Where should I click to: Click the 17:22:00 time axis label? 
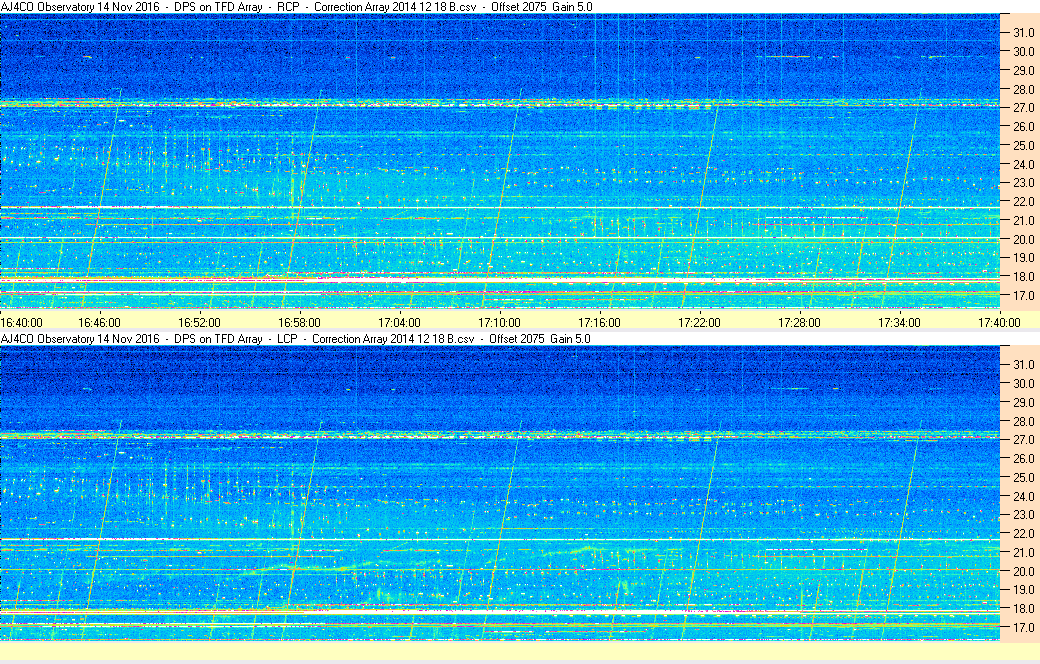point(699,323)
